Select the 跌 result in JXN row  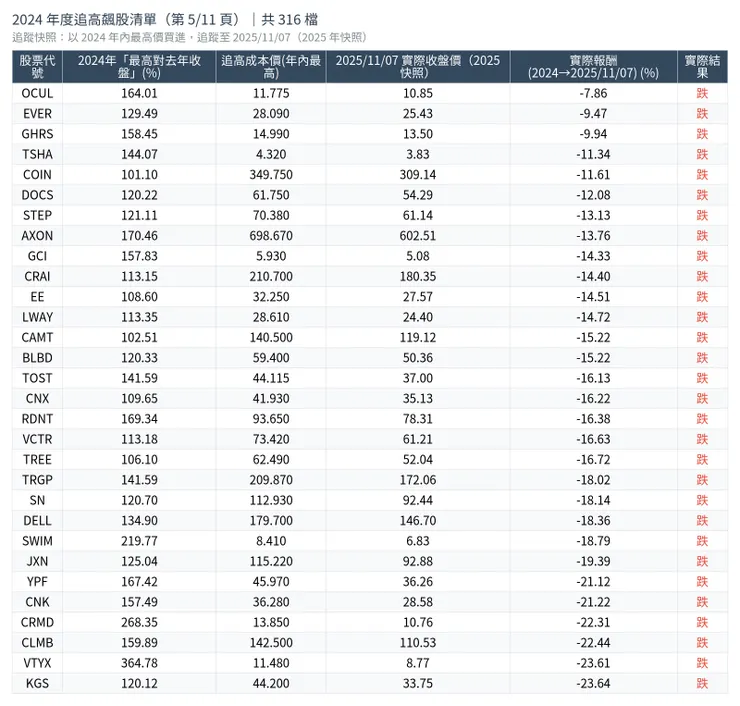(702, 561)
